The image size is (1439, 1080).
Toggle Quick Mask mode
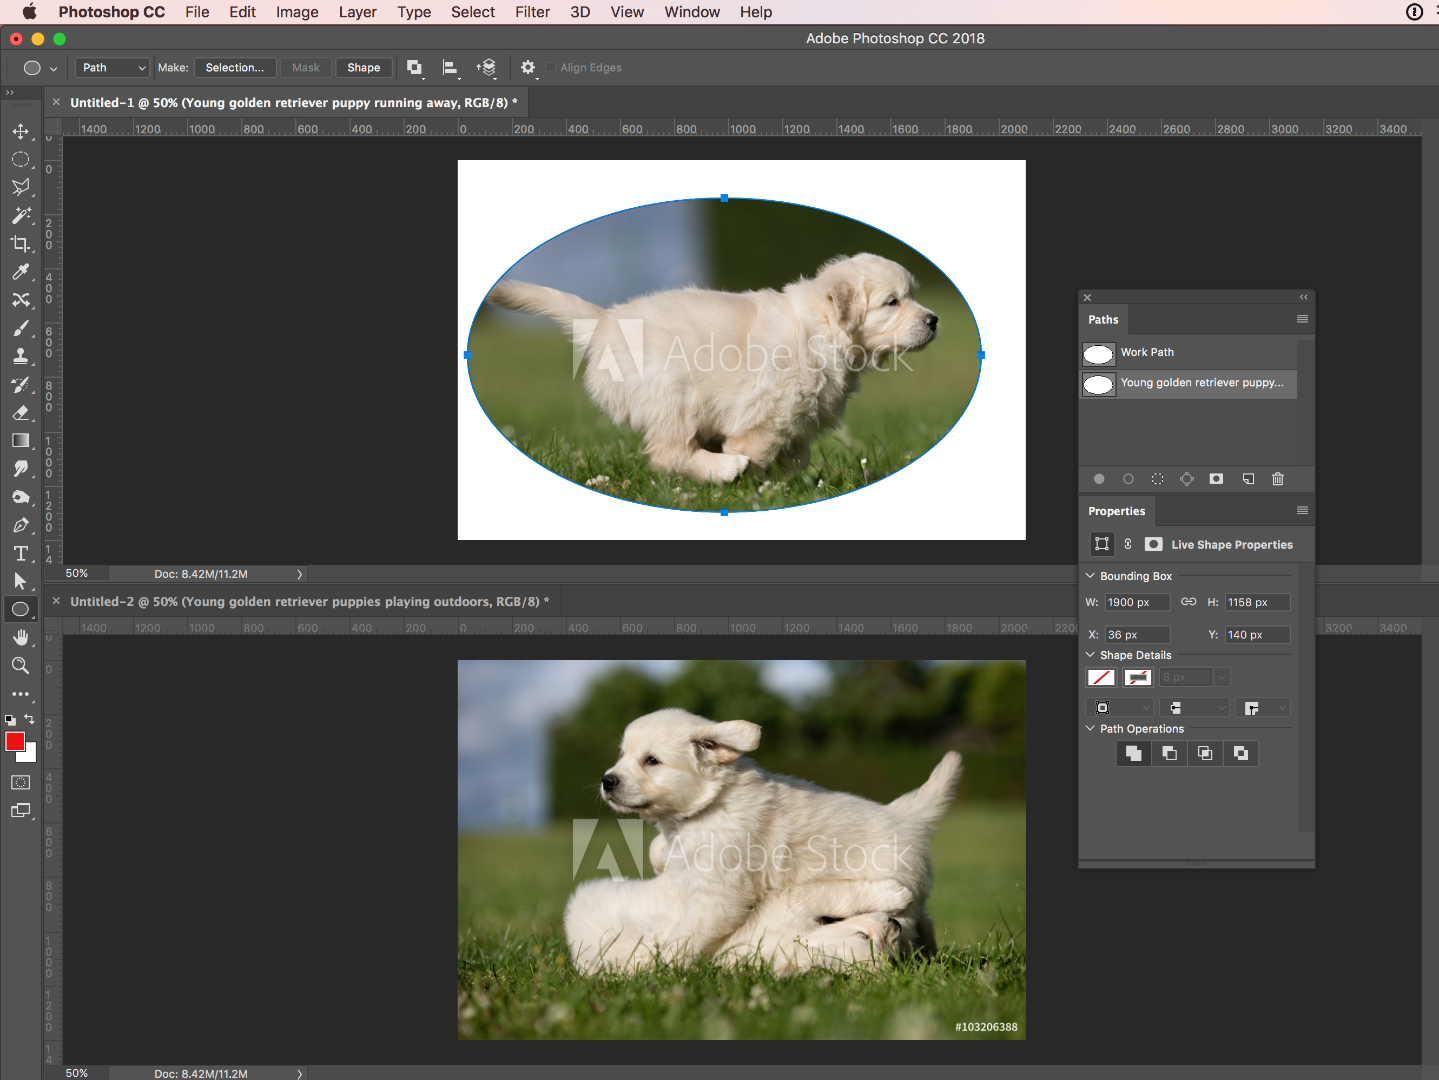pyautogui.click(x=20, y=782)
